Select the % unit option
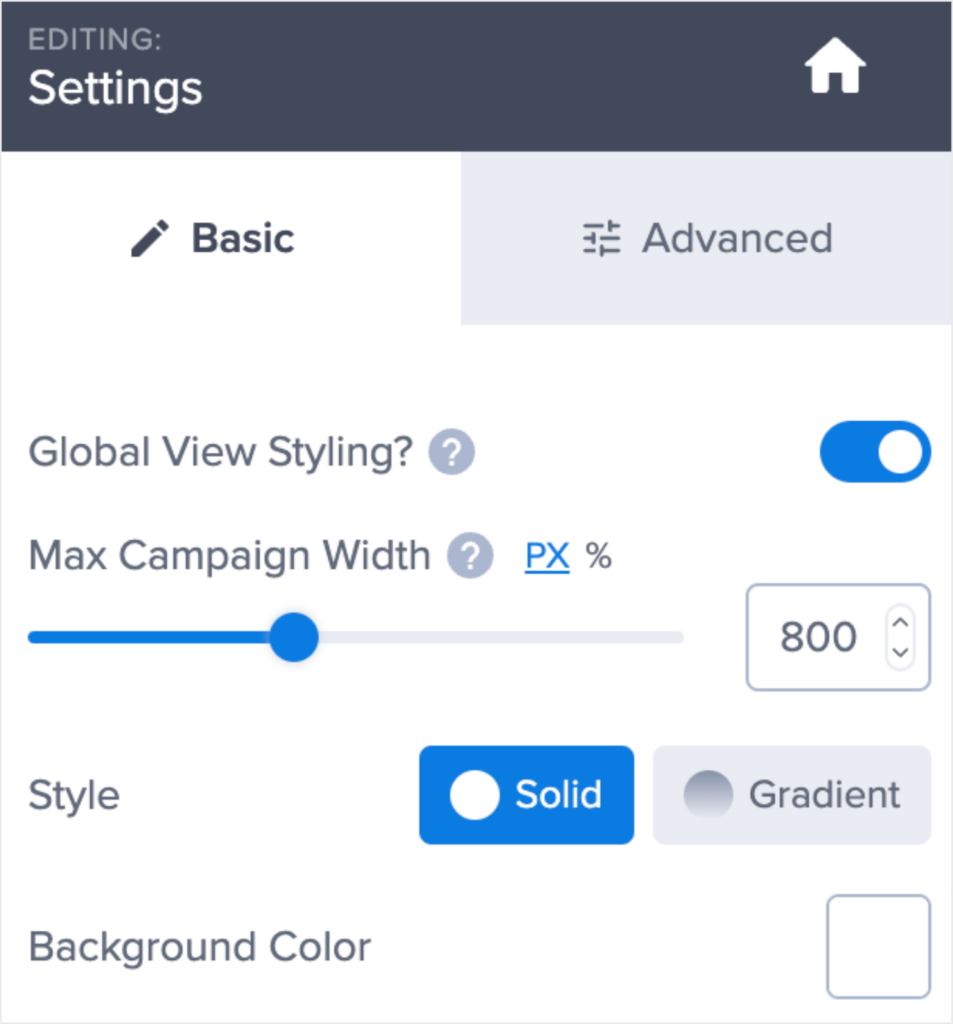953x1024 pixels. pyautogui.click(x=597, y=556)
